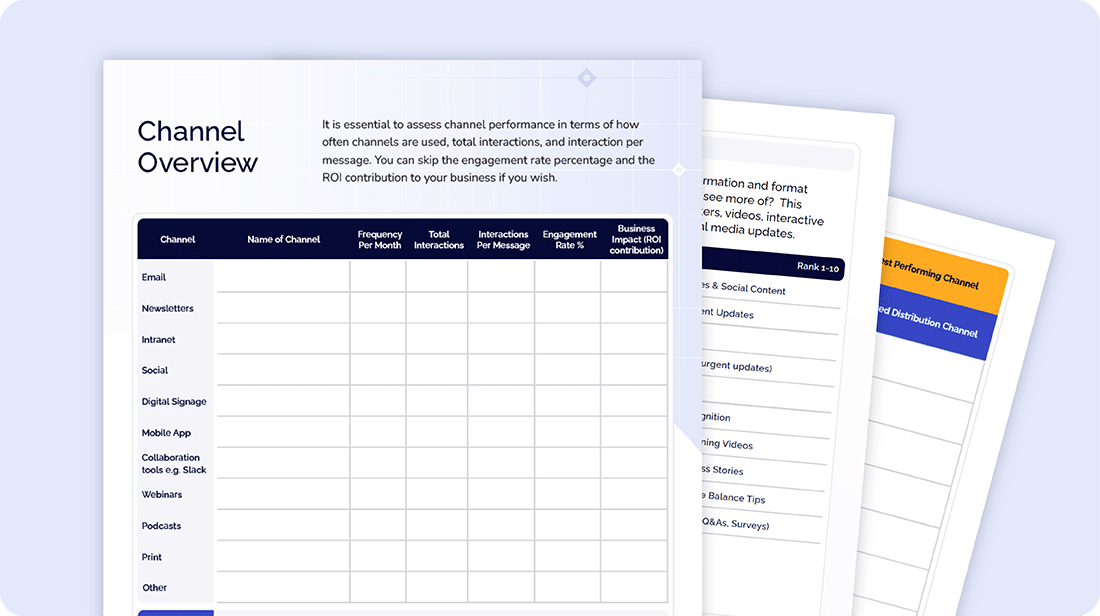Image resolution: width=1100 pixels, height=616 pixels.
Task: Select the Newsletters row label
Action: [168, 308]
